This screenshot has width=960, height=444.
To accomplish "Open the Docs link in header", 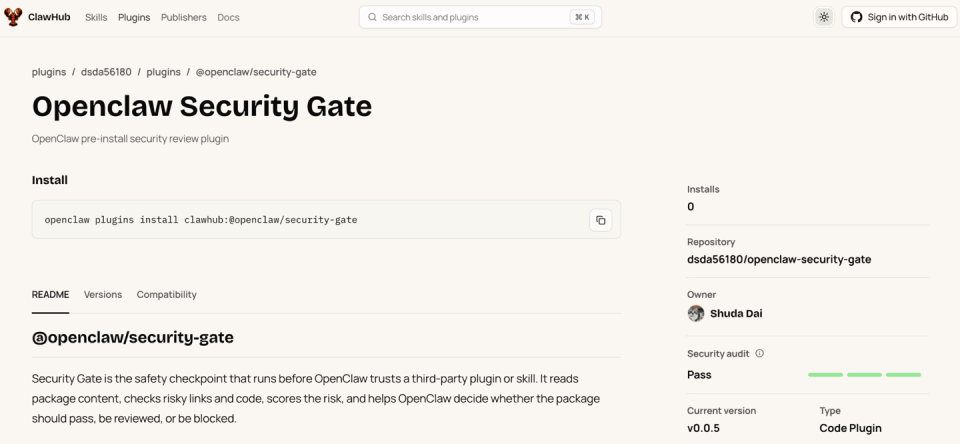I will click(x=228, y=17).
